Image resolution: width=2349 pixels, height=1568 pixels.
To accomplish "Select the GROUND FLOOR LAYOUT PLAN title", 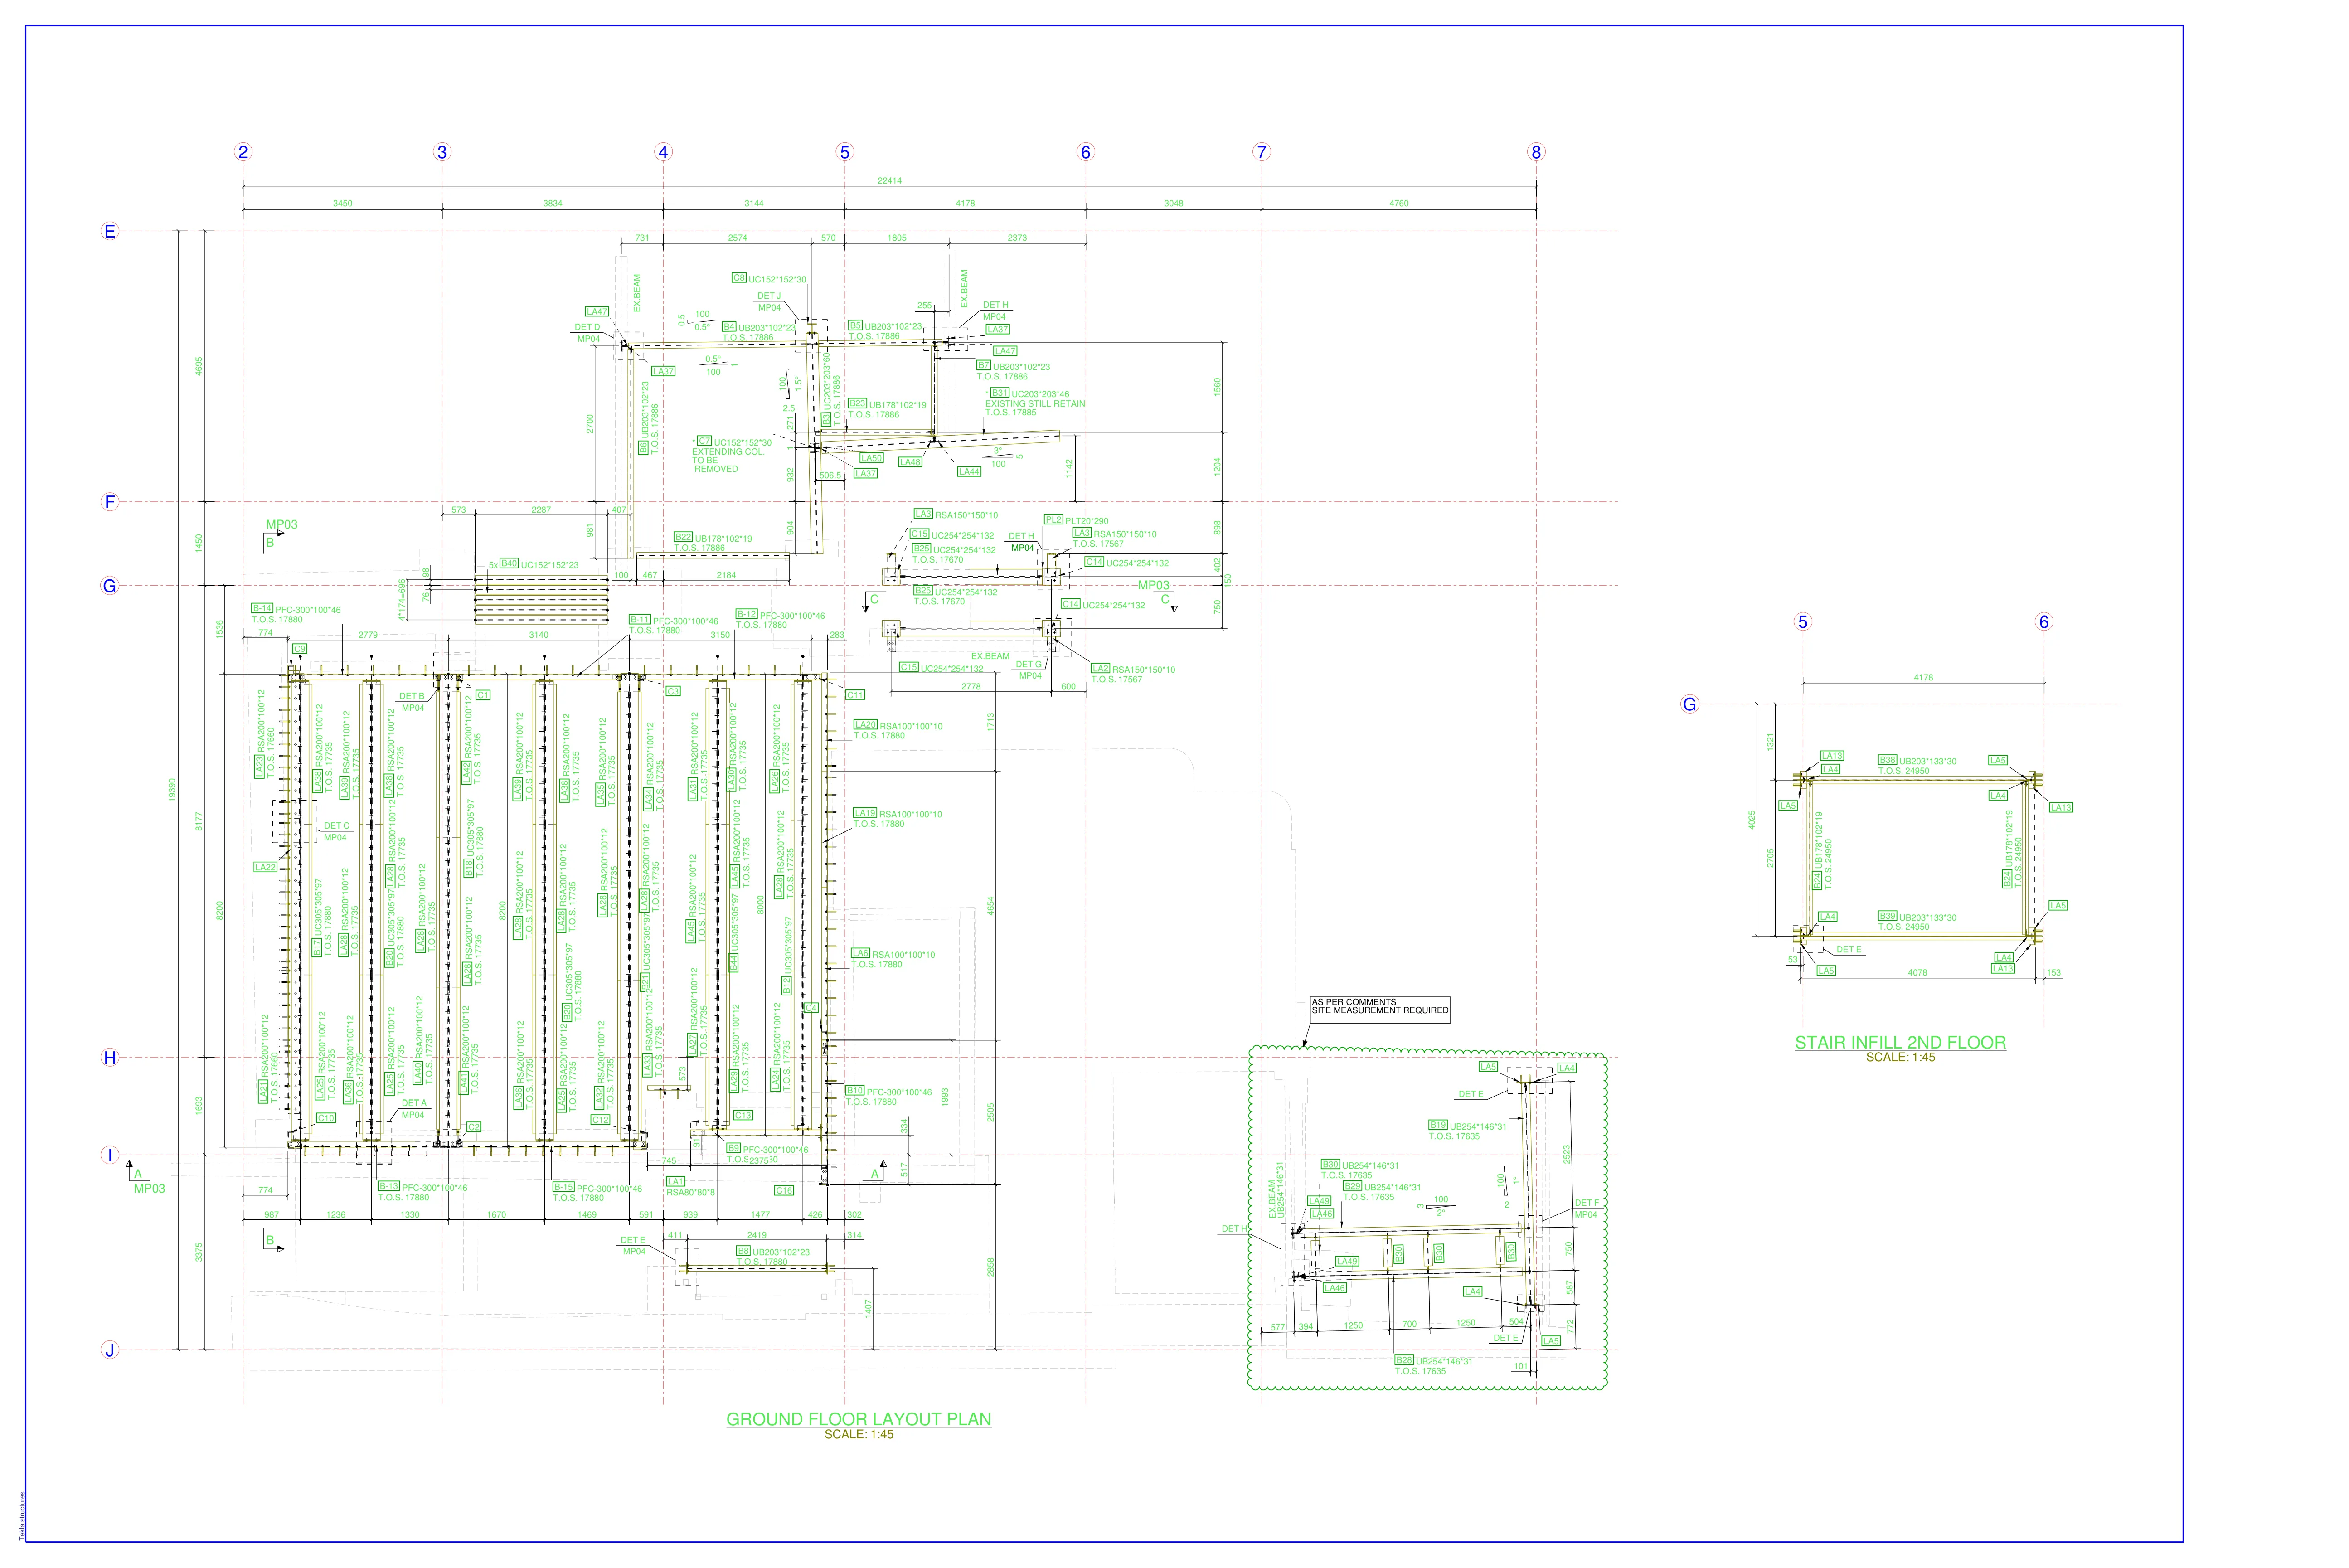I will point(858,1419).
